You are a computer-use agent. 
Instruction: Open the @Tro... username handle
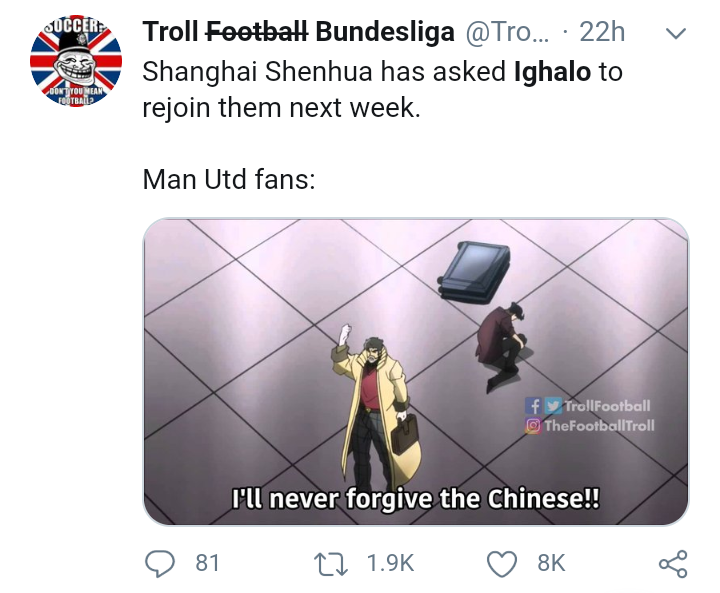(507, 32)
